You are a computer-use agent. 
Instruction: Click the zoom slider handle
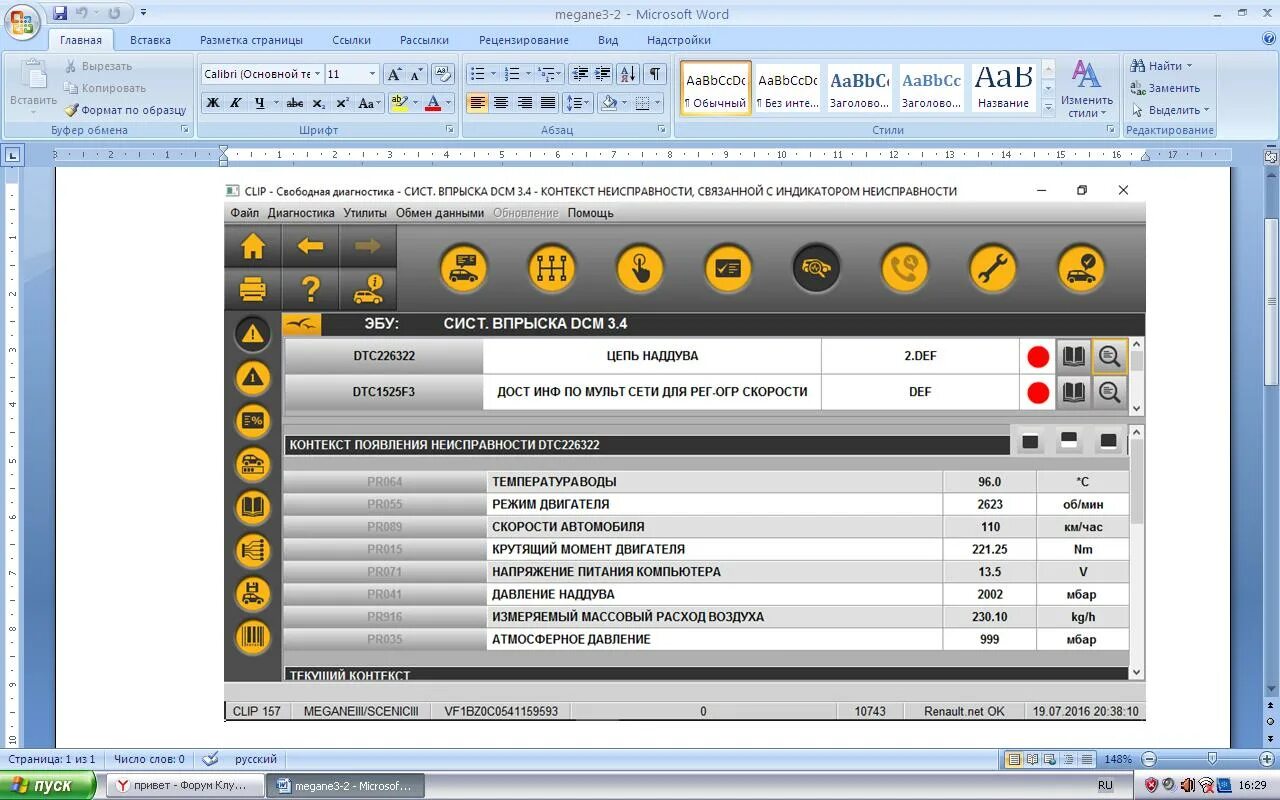point(1212,759)
